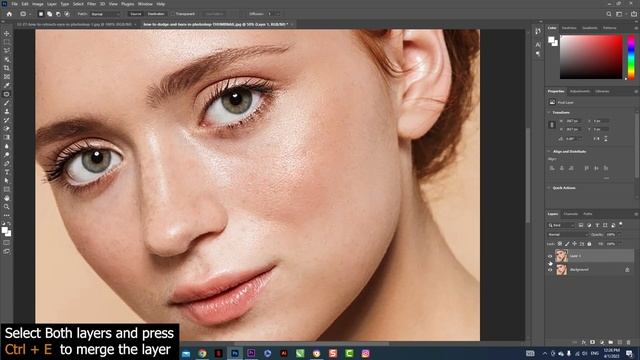The height and width of the screenshot is (360, 640).
Task: Hide Layer 1 with eye icon
Action: tap(550, 256)
